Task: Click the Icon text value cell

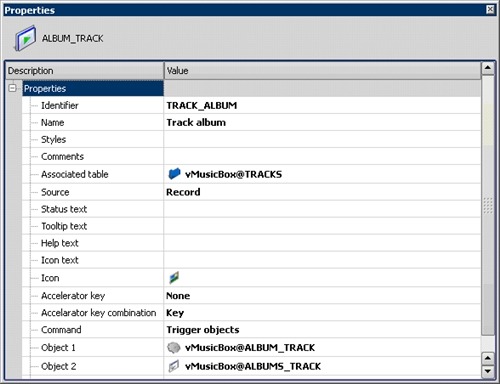Action: tap(322, 260)
